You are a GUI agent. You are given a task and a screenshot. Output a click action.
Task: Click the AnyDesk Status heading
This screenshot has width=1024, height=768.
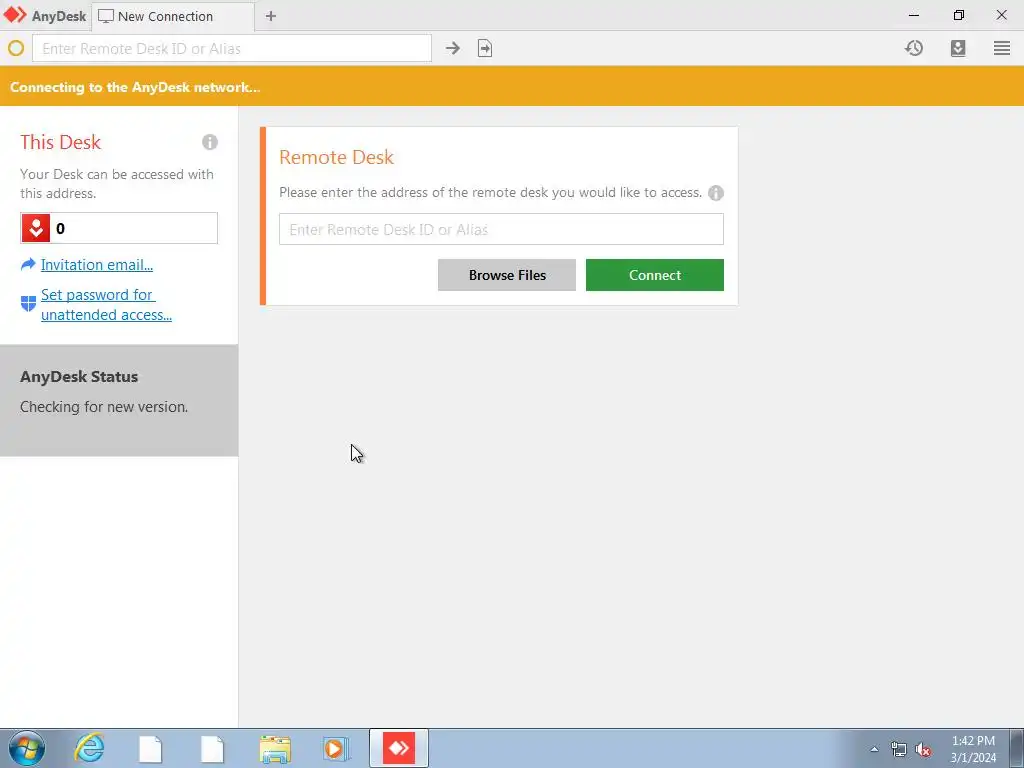79,377
